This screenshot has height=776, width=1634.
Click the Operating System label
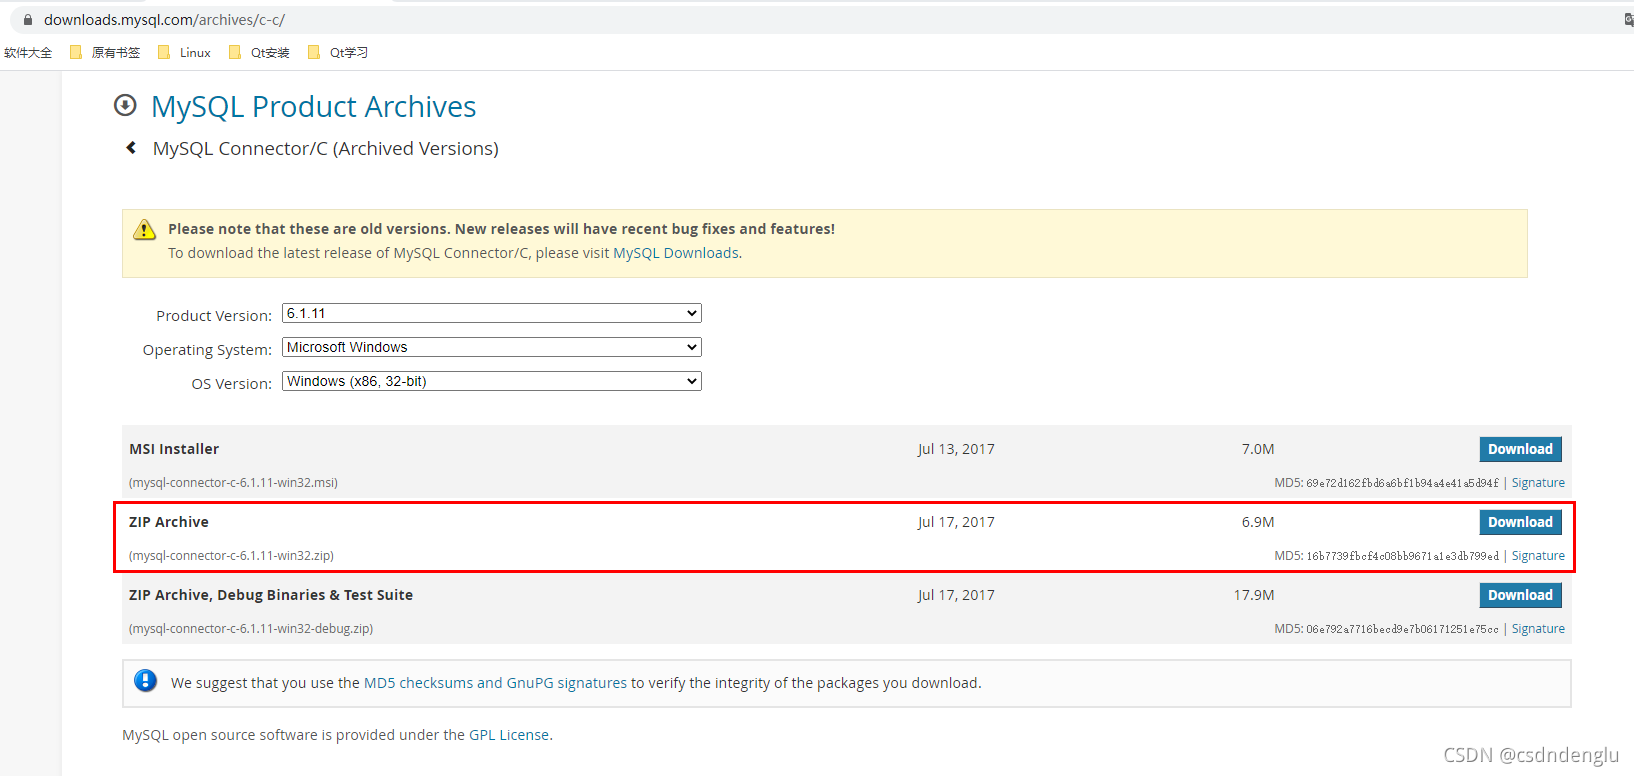207,350
